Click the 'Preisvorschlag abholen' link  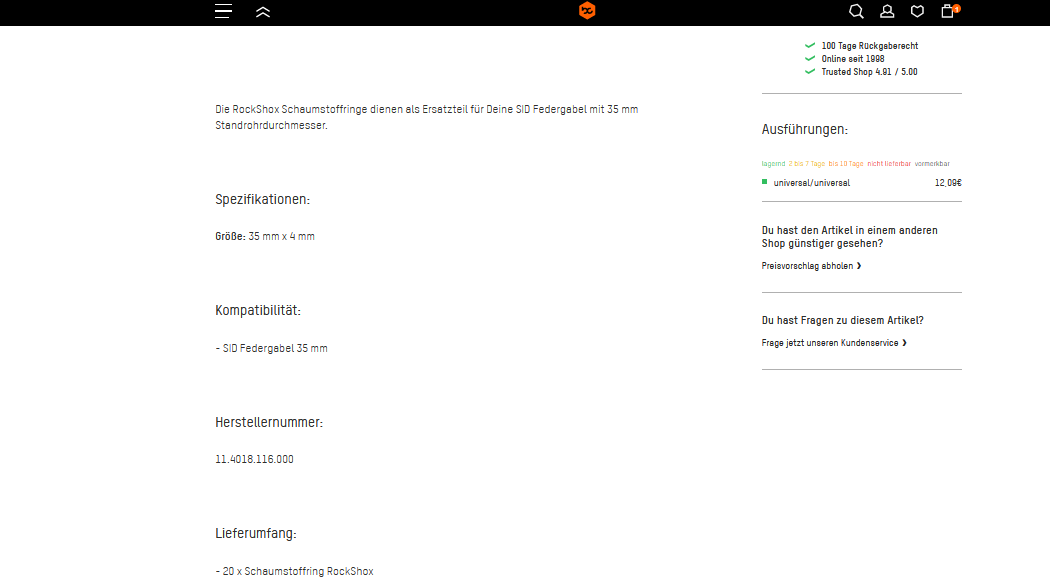(811, 266)
